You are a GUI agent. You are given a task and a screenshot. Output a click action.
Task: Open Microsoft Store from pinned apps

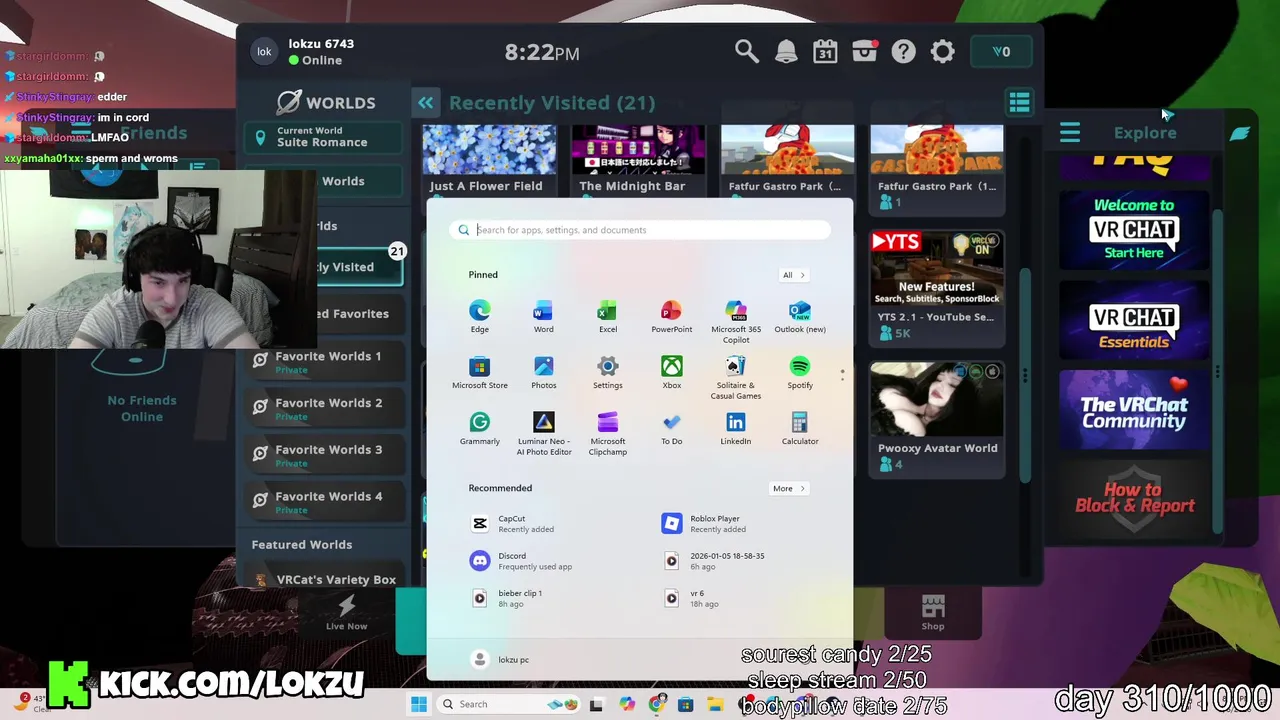click(480, 372)
